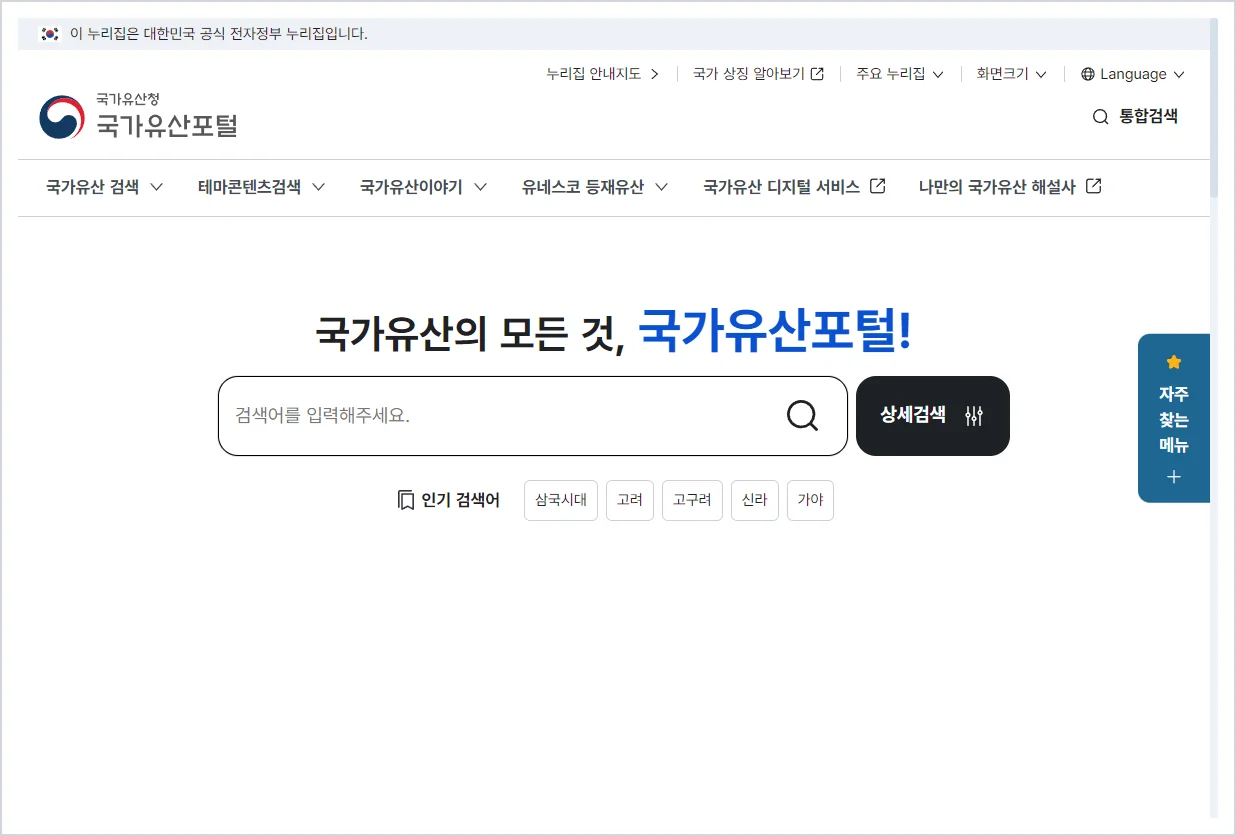Click the Korean flag icon in top banner
The image size is (1236, 836).
[50, 34]
